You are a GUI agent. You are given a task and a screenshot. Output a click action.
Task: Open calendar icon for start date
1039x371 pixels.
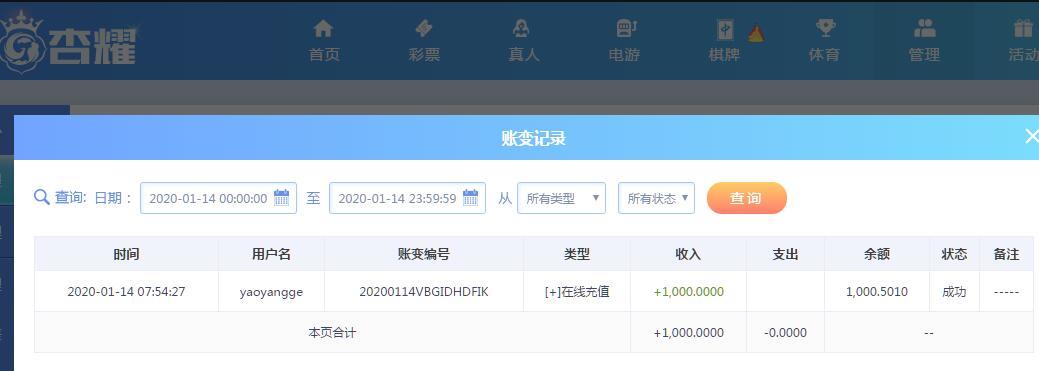pyautogui.click(x=282, y=197)
